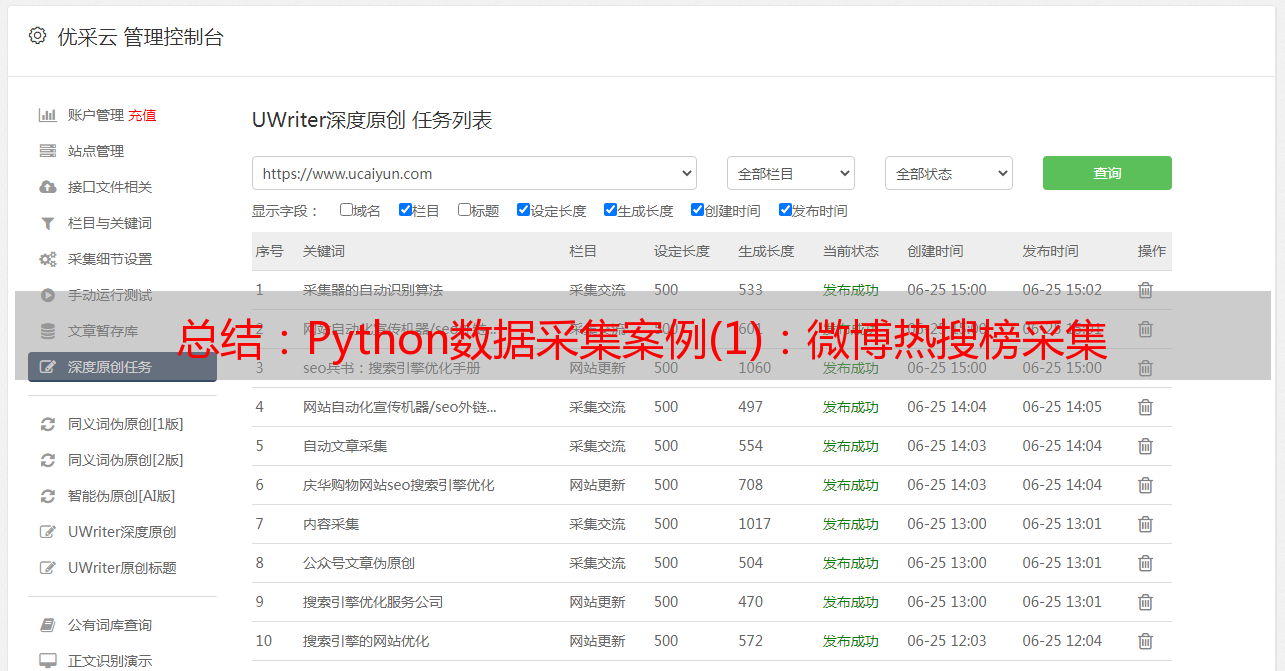Toggle the 发布时间 display checkbox

pos(785,210)
